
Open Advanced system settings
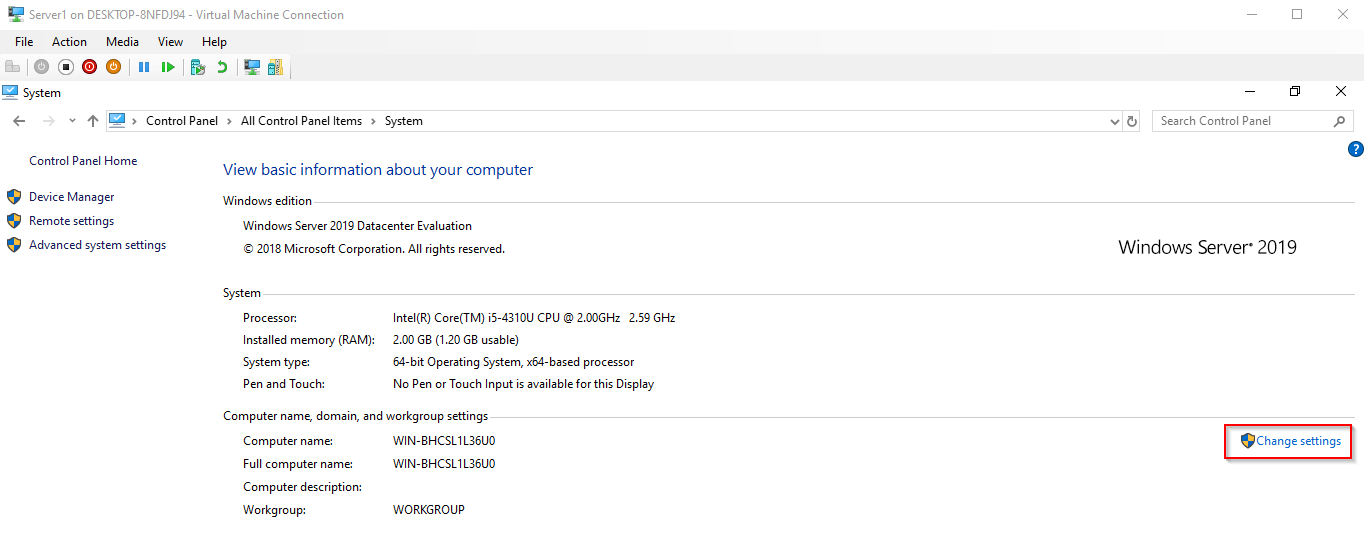click(97, 245)
